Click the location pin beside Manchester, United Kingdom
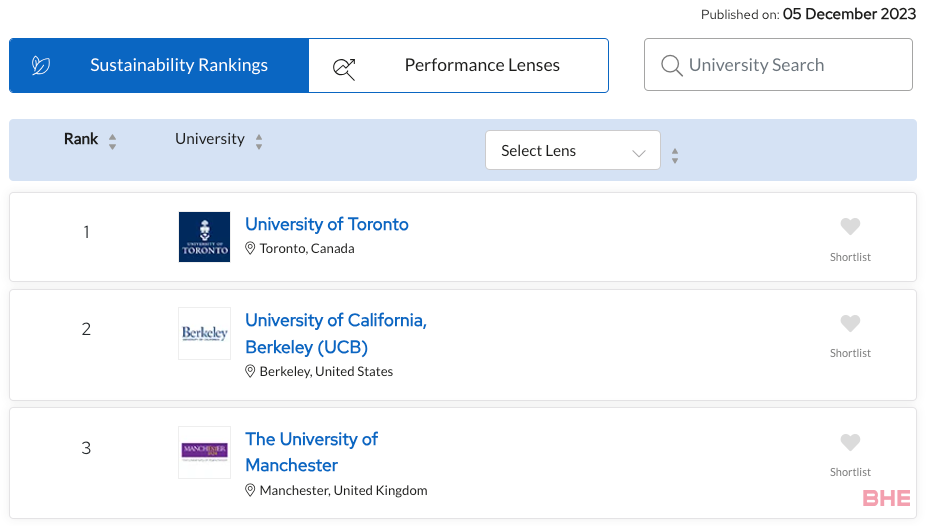 (250, 490)
